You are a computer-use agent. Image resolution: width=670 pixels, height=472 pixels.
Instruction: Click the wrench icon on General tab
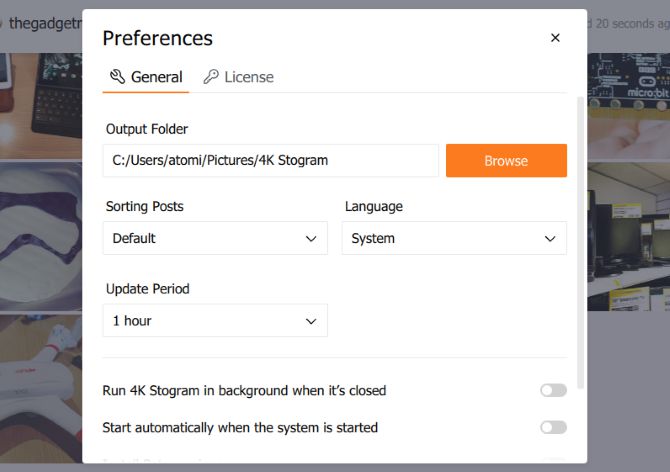click(x=117, y=77)
